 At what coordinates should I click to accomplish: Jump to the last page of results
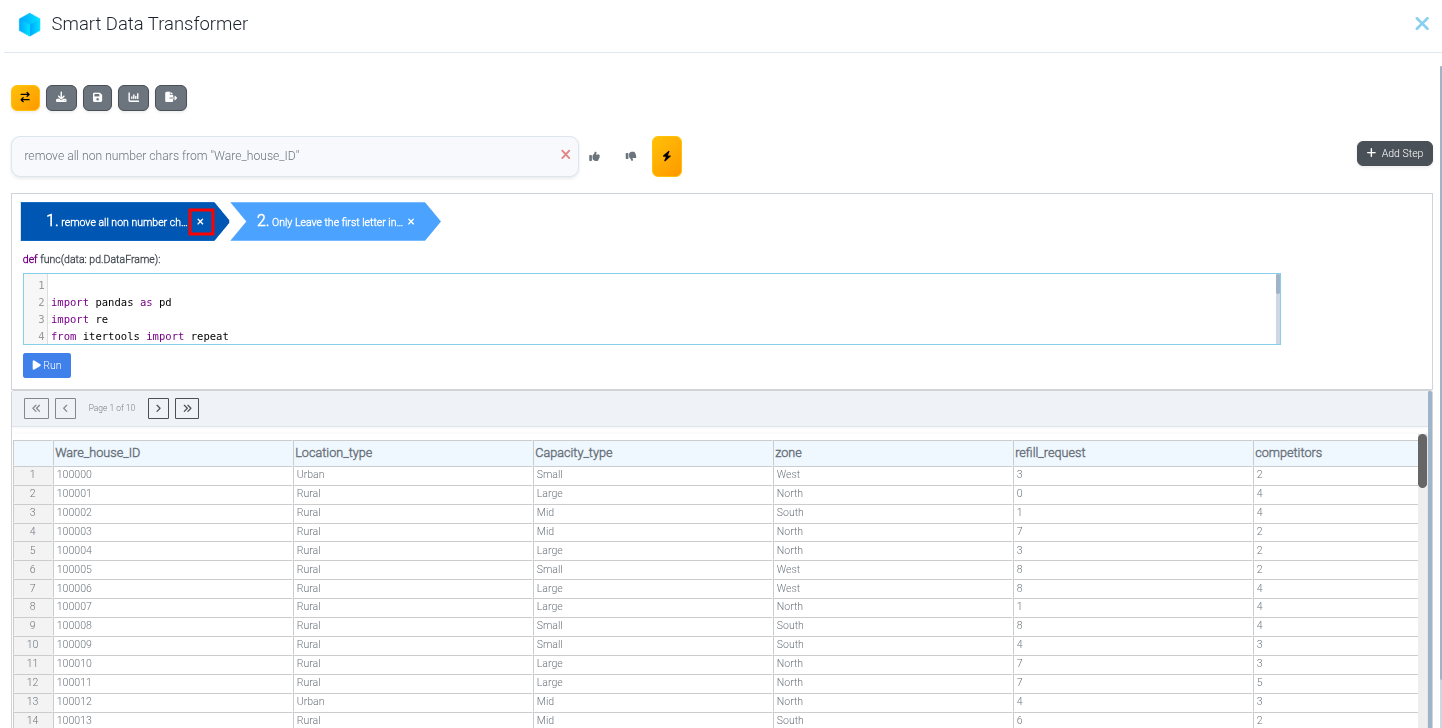[x=187, y=408]
